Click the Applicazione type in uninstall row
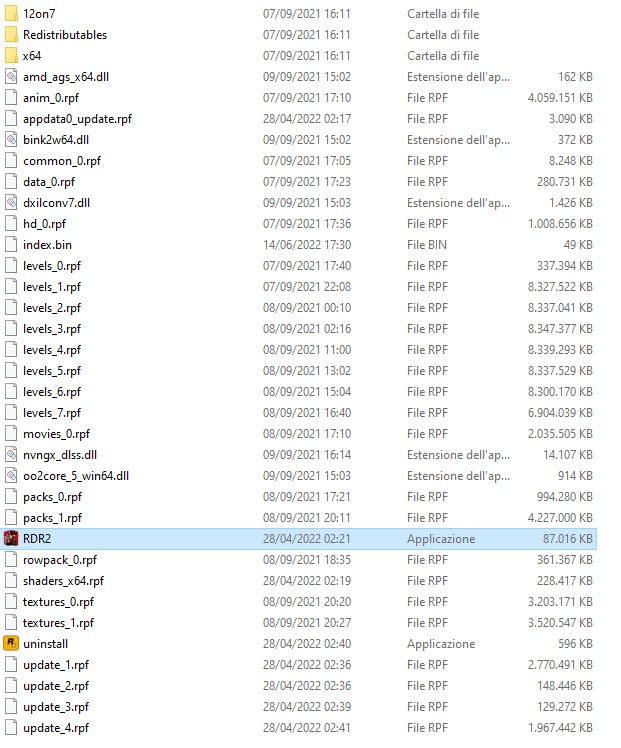 [x=441, y=643]
